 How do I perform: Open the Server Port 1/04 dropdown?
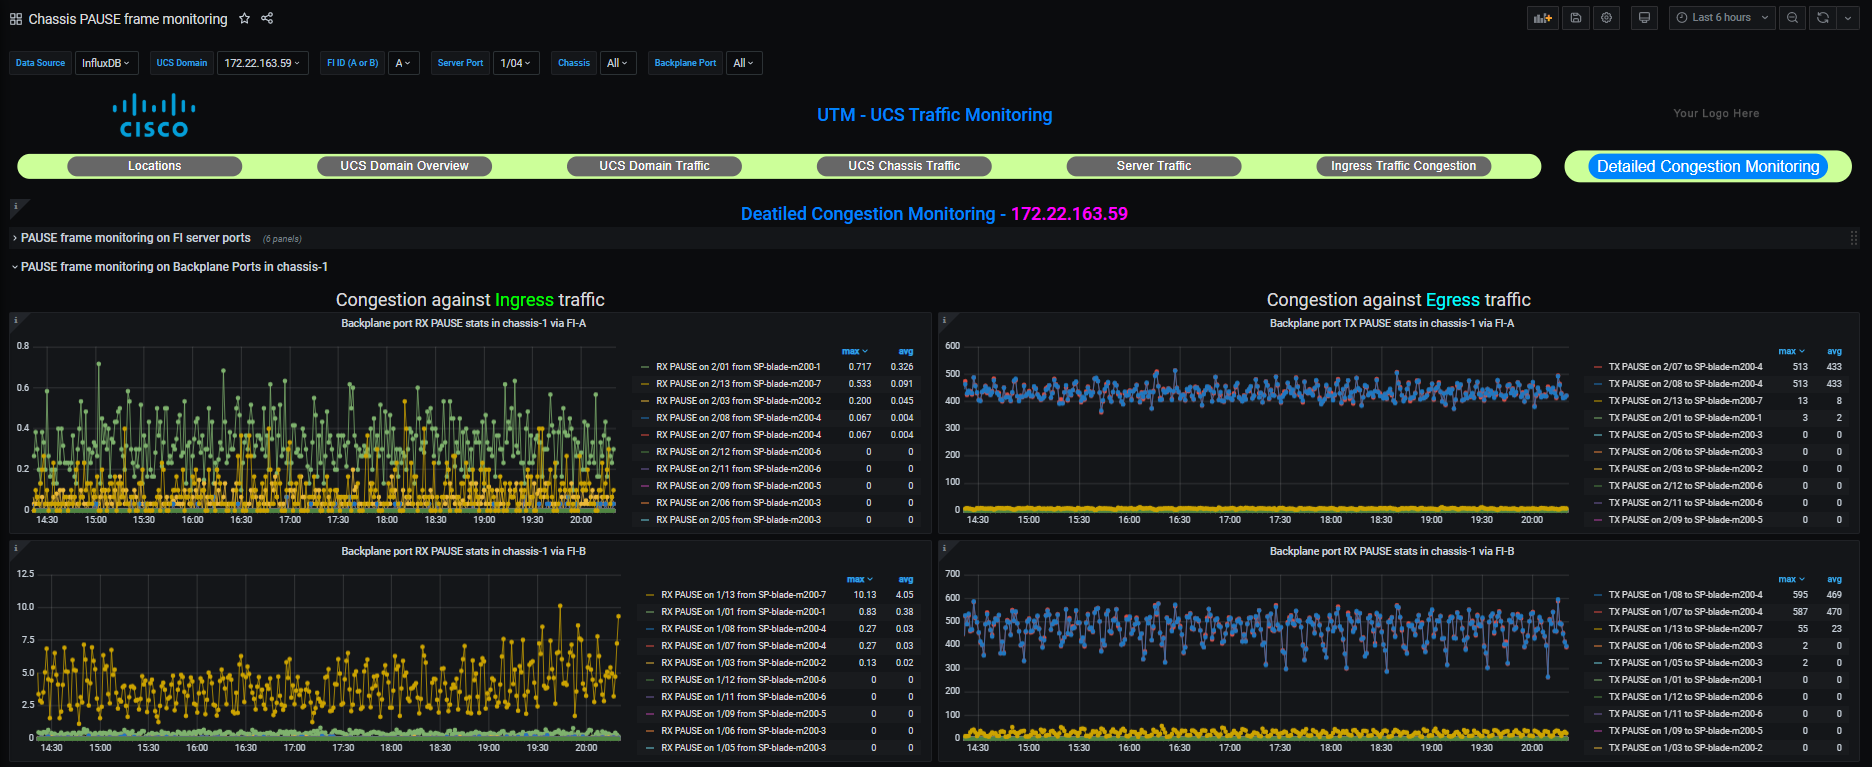(x=516, y=63)
